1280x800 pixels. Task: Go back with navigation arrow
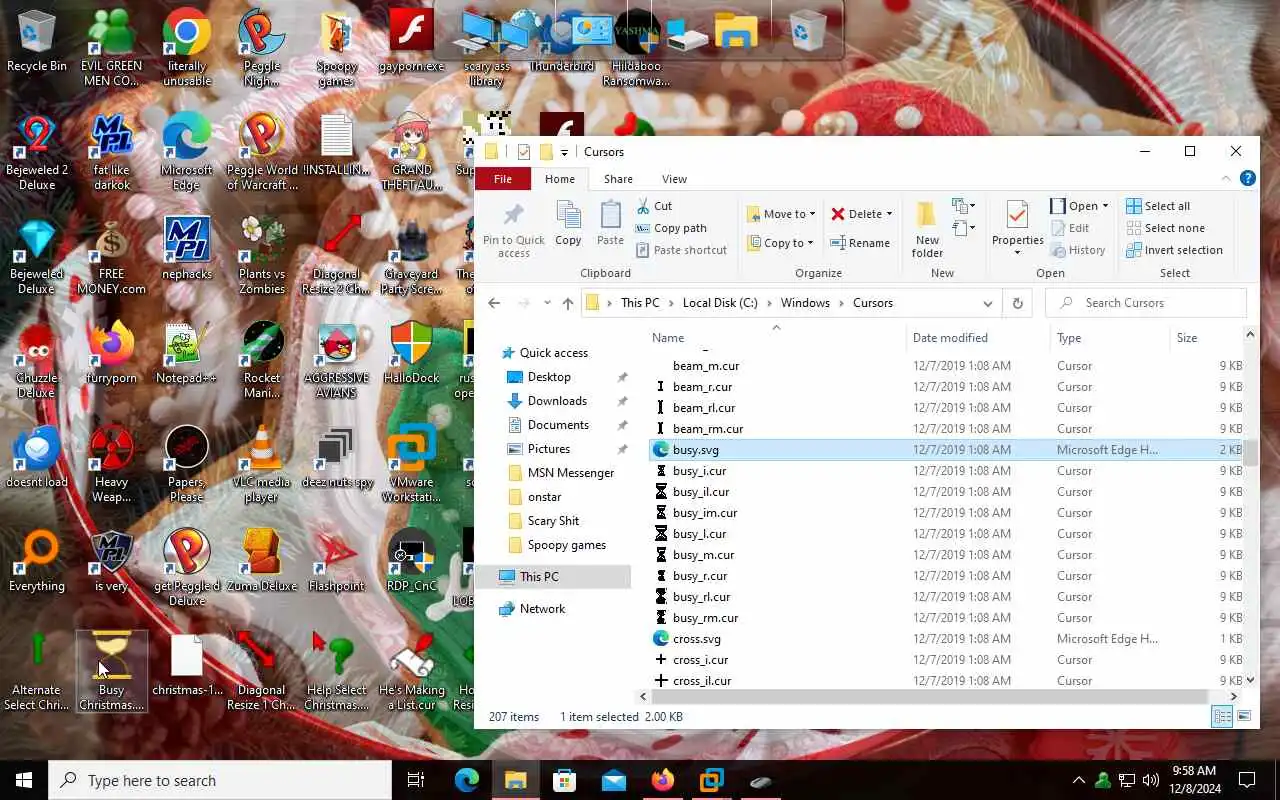(x=494, y=303)
